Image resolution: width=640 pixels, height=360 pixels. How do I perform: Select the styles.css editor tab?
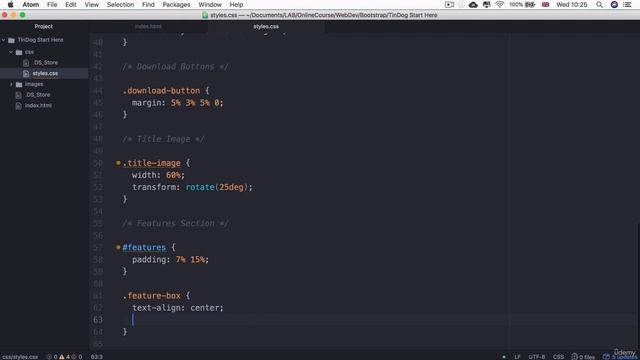[x=266, y=27]
